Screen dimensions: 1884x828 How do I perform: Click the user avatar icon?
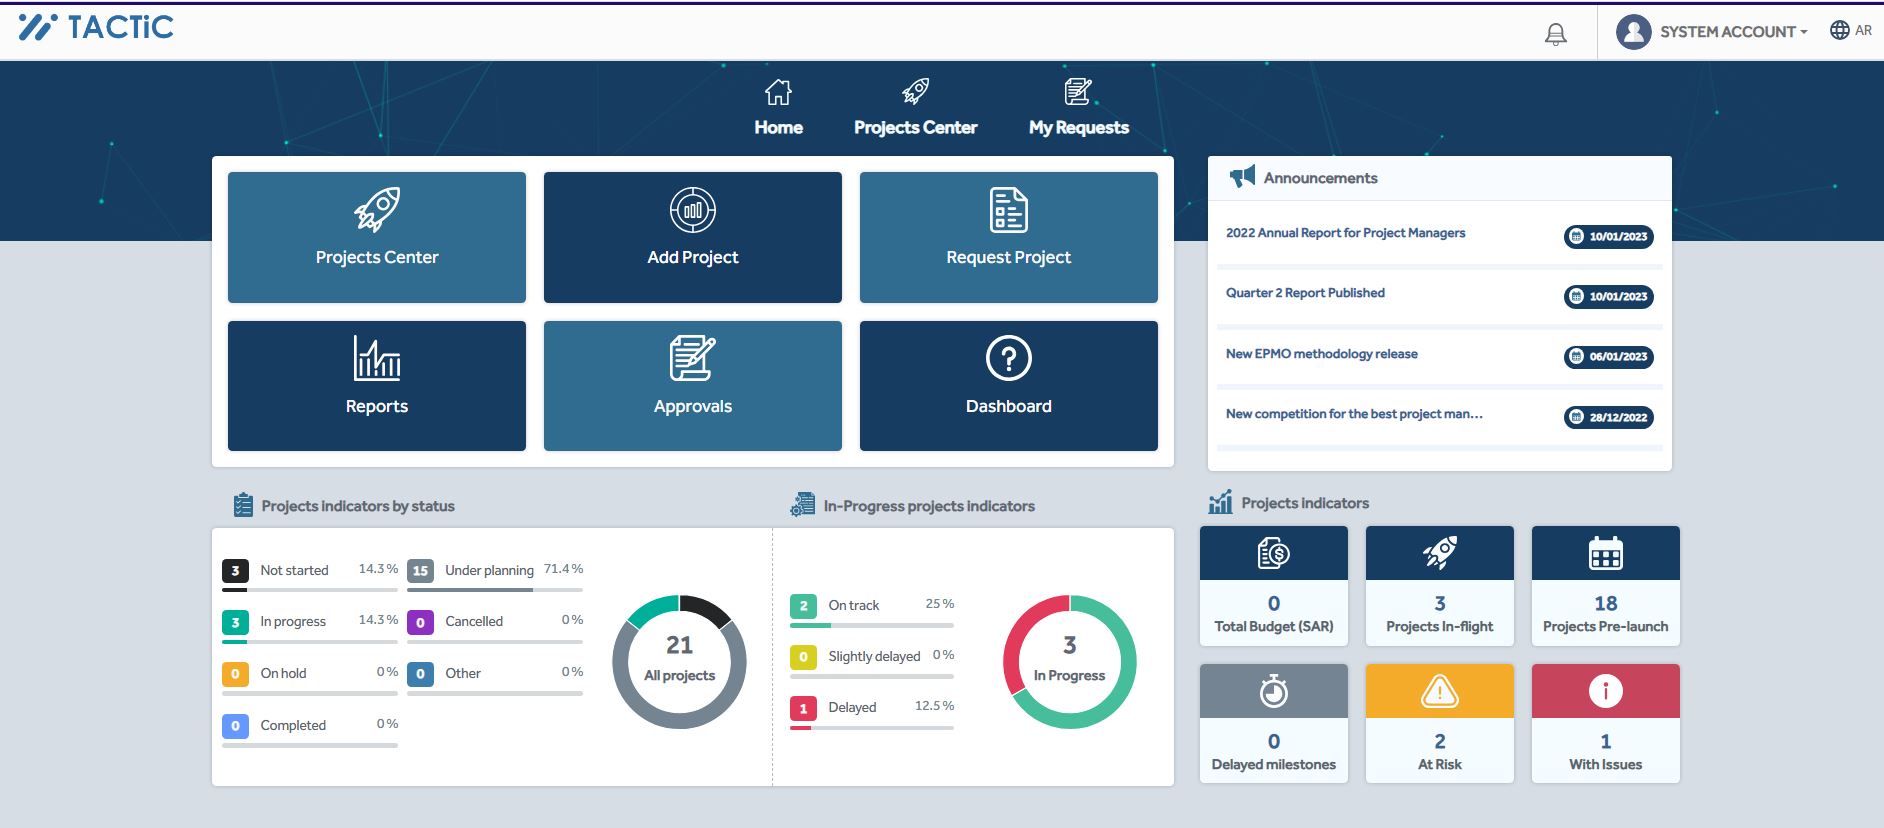pos(1633,32)
